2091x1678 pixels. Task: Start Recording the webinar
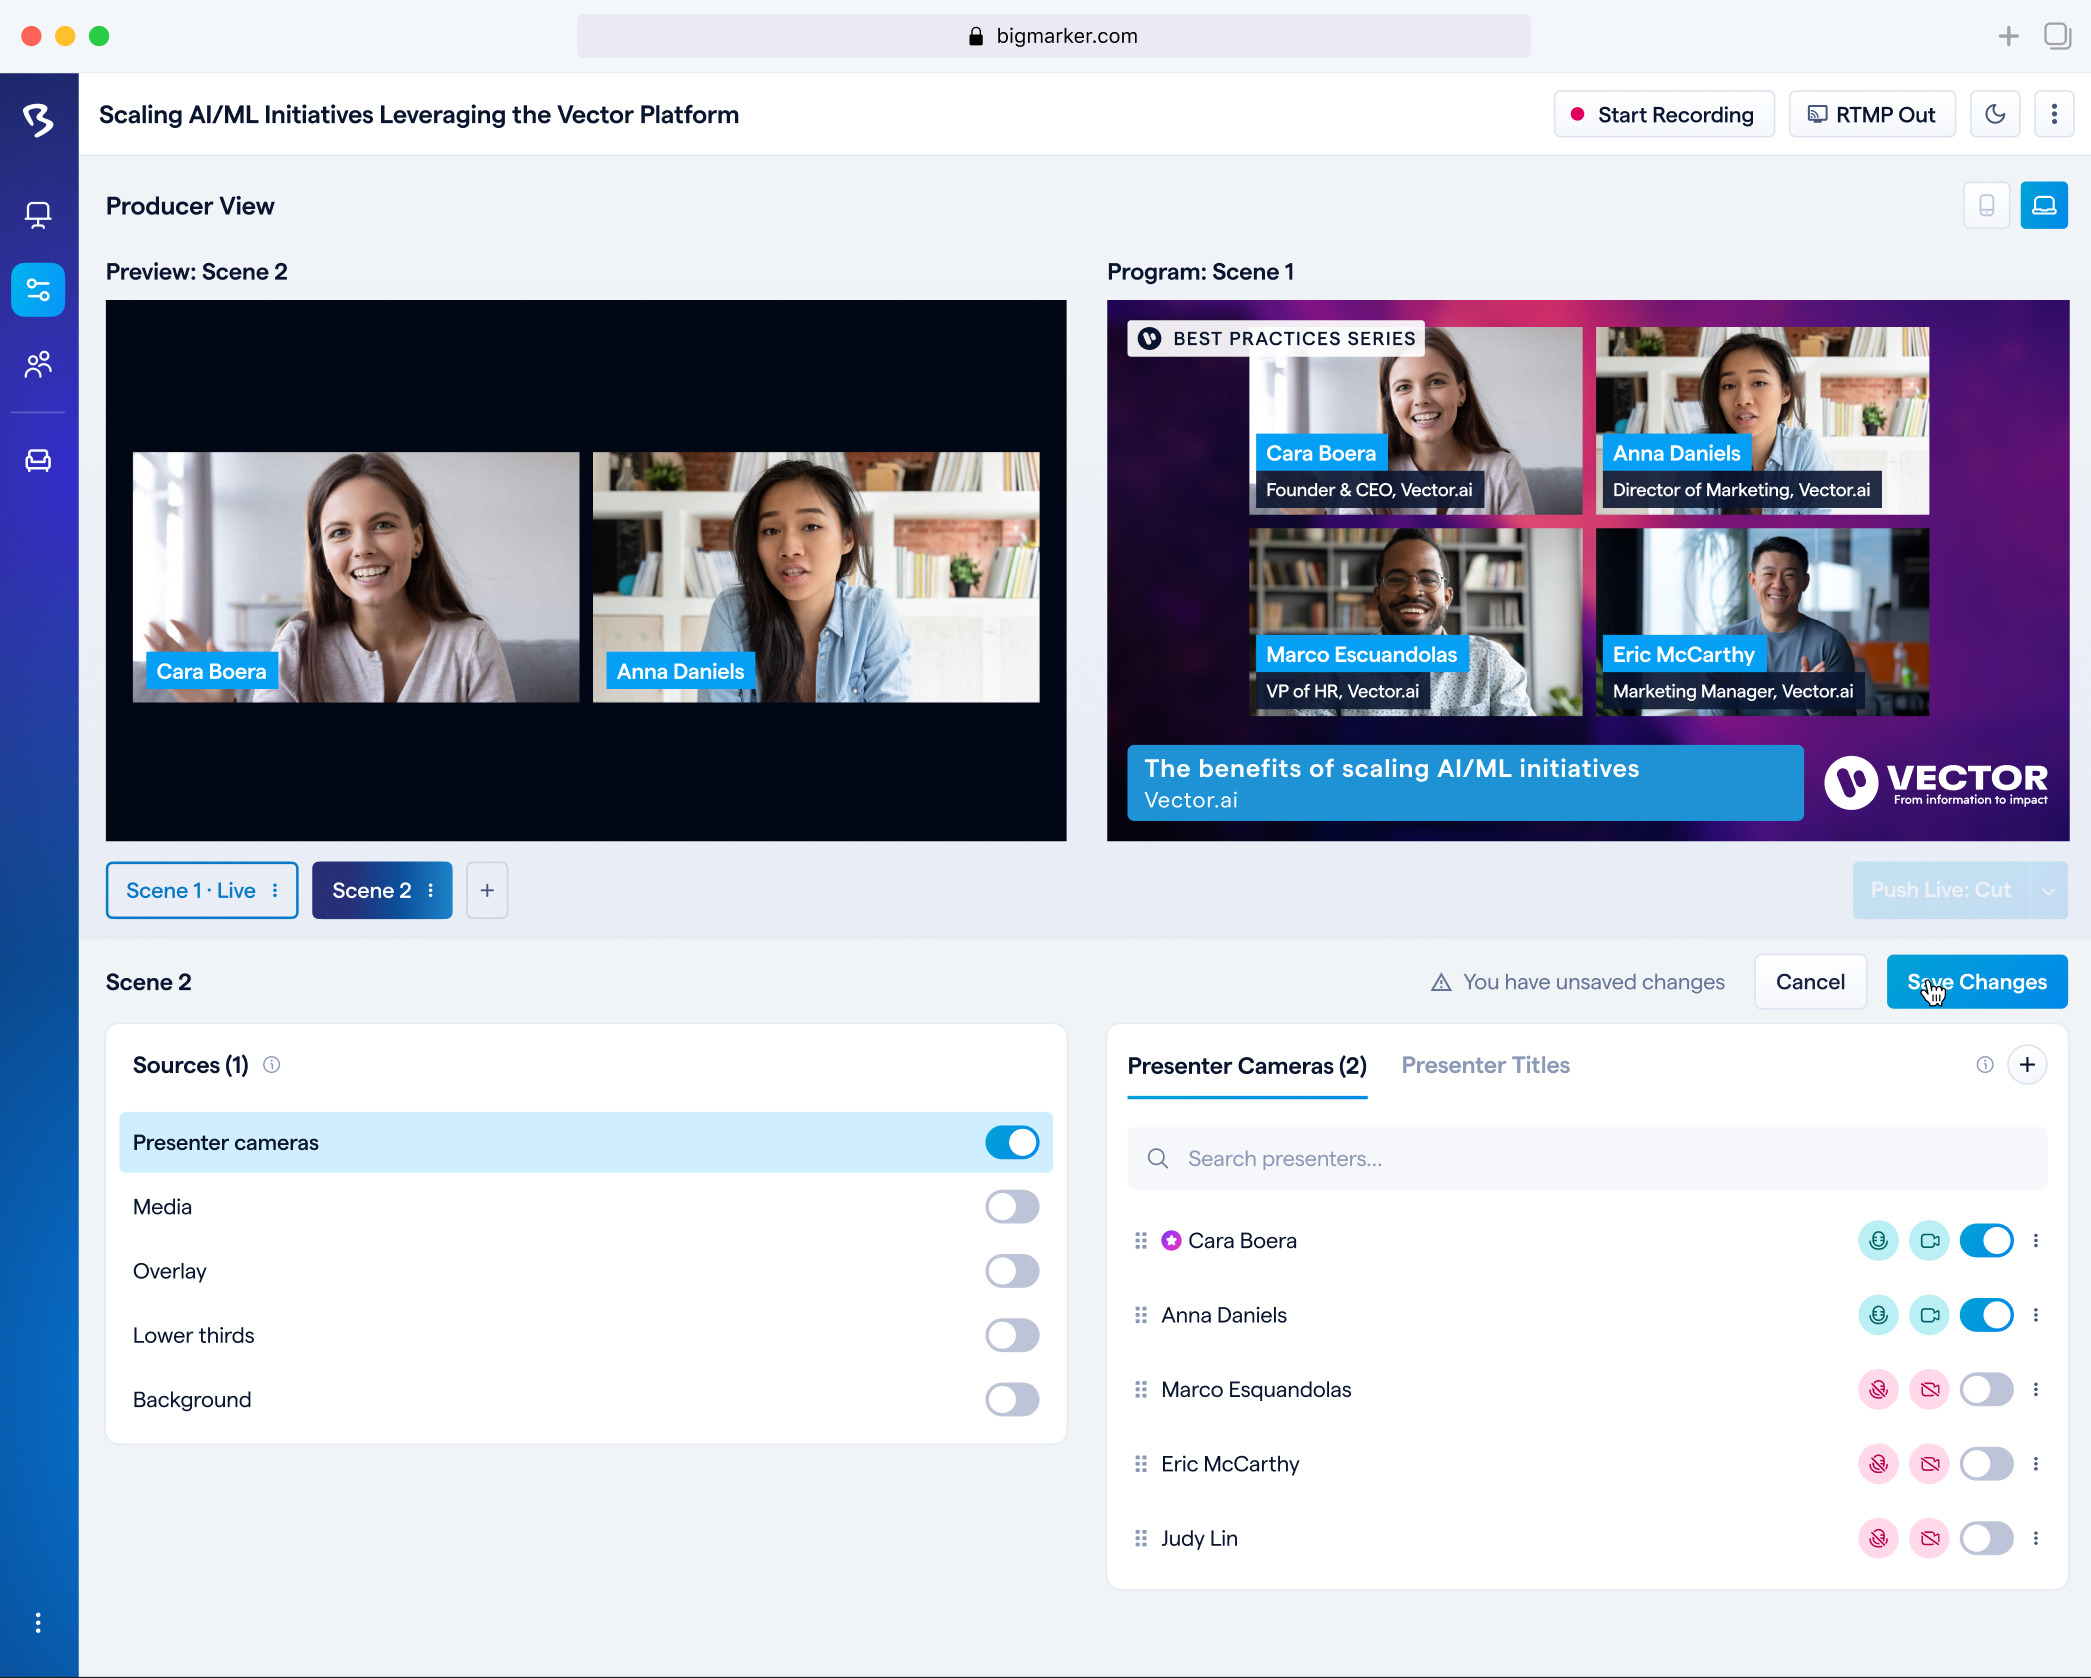pos(1663,114)
